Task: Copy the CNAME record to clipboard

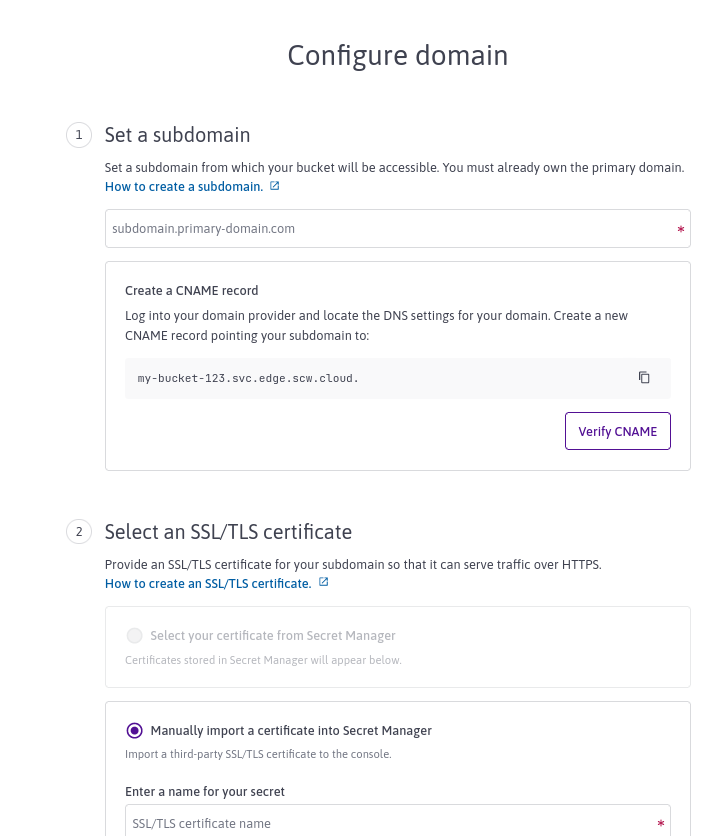Action: pyautogui.click(x=644, y=378)
